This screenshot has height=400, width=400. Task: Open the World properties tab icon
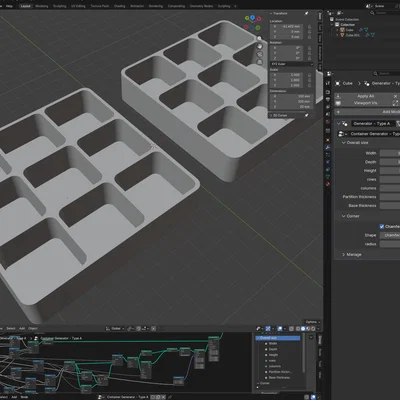(x=328, y=122)
